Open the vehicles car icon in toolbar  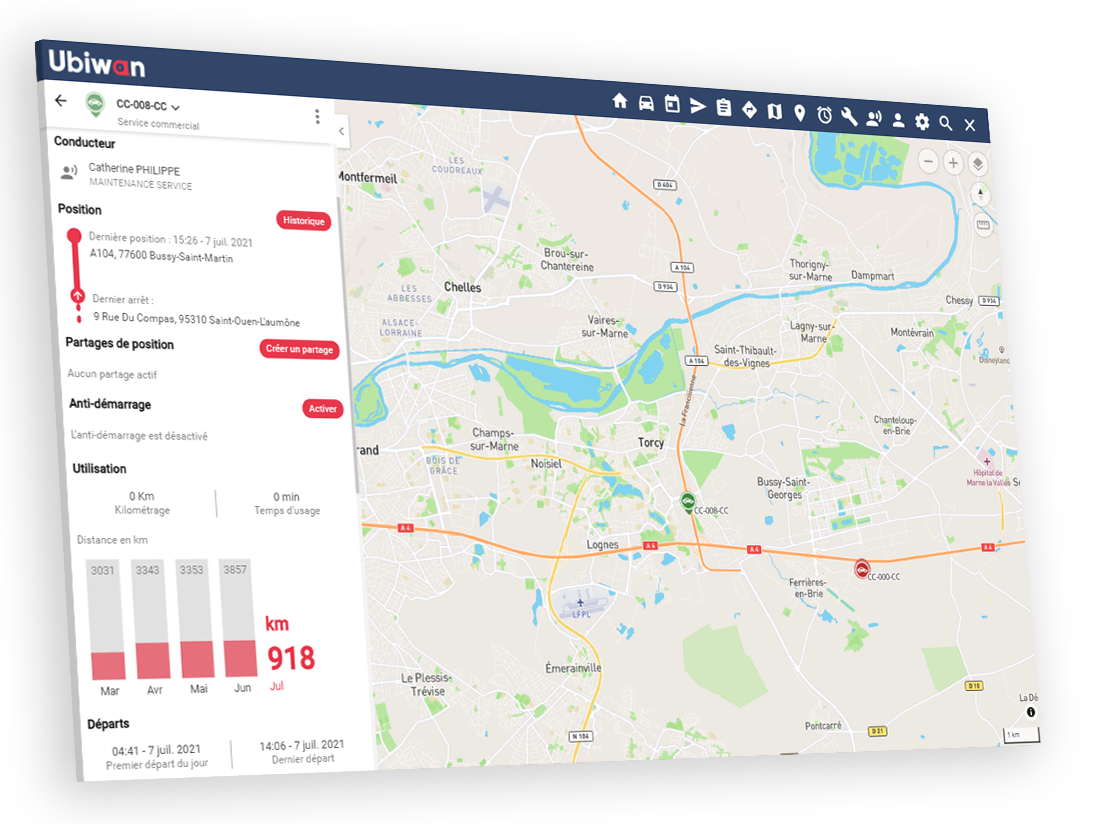(x=646, y=103)
